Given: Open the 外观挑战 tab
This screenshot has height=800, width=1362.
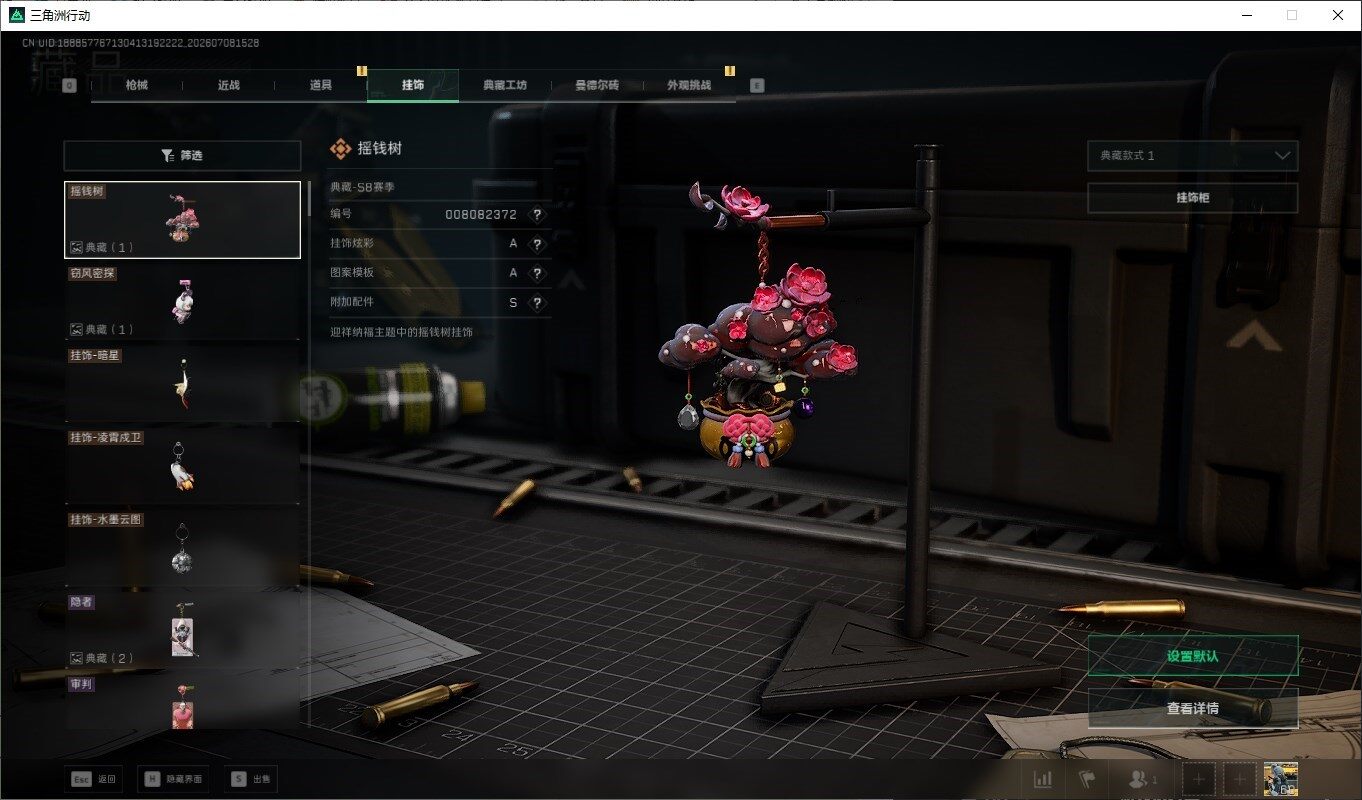Looking at the screenshot, I should 689,85.
